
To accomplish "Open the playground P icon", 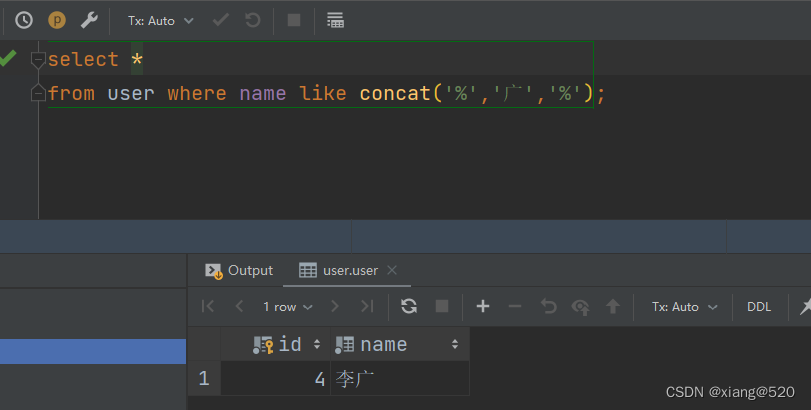I will [x=57, y=21].
